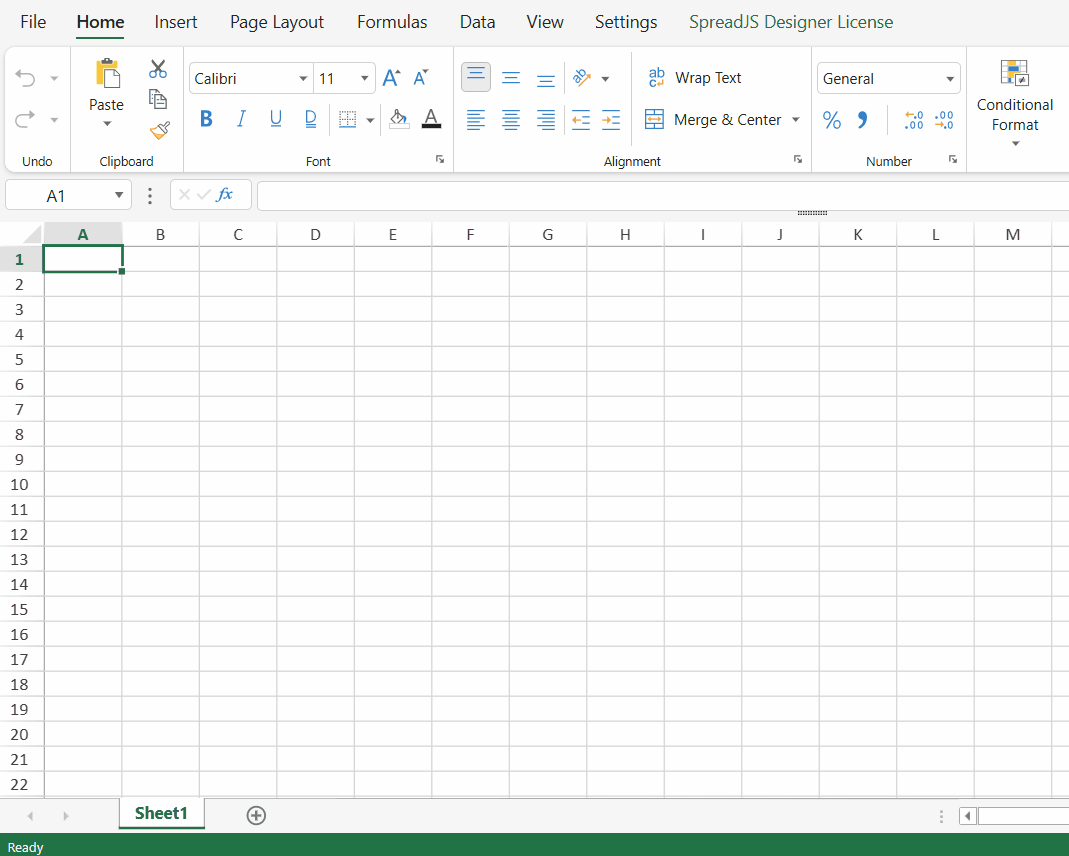Activate the Format Painter brush

(x=160, y=129)
